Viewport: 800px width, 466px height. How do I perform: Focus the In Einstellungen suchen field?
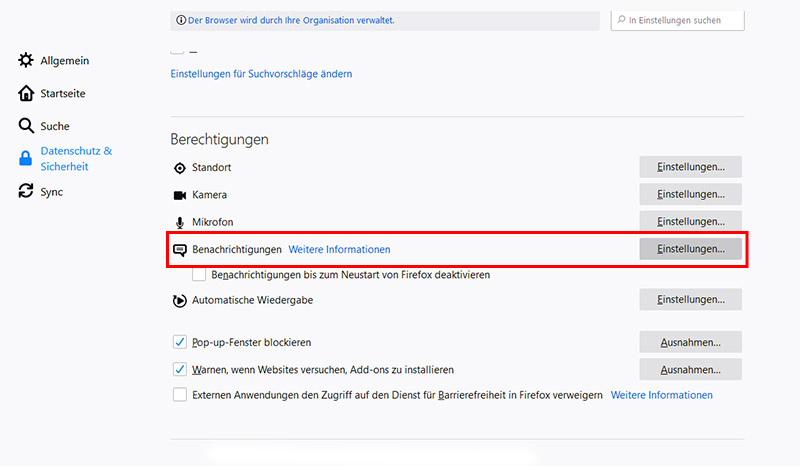click(678, 20)
